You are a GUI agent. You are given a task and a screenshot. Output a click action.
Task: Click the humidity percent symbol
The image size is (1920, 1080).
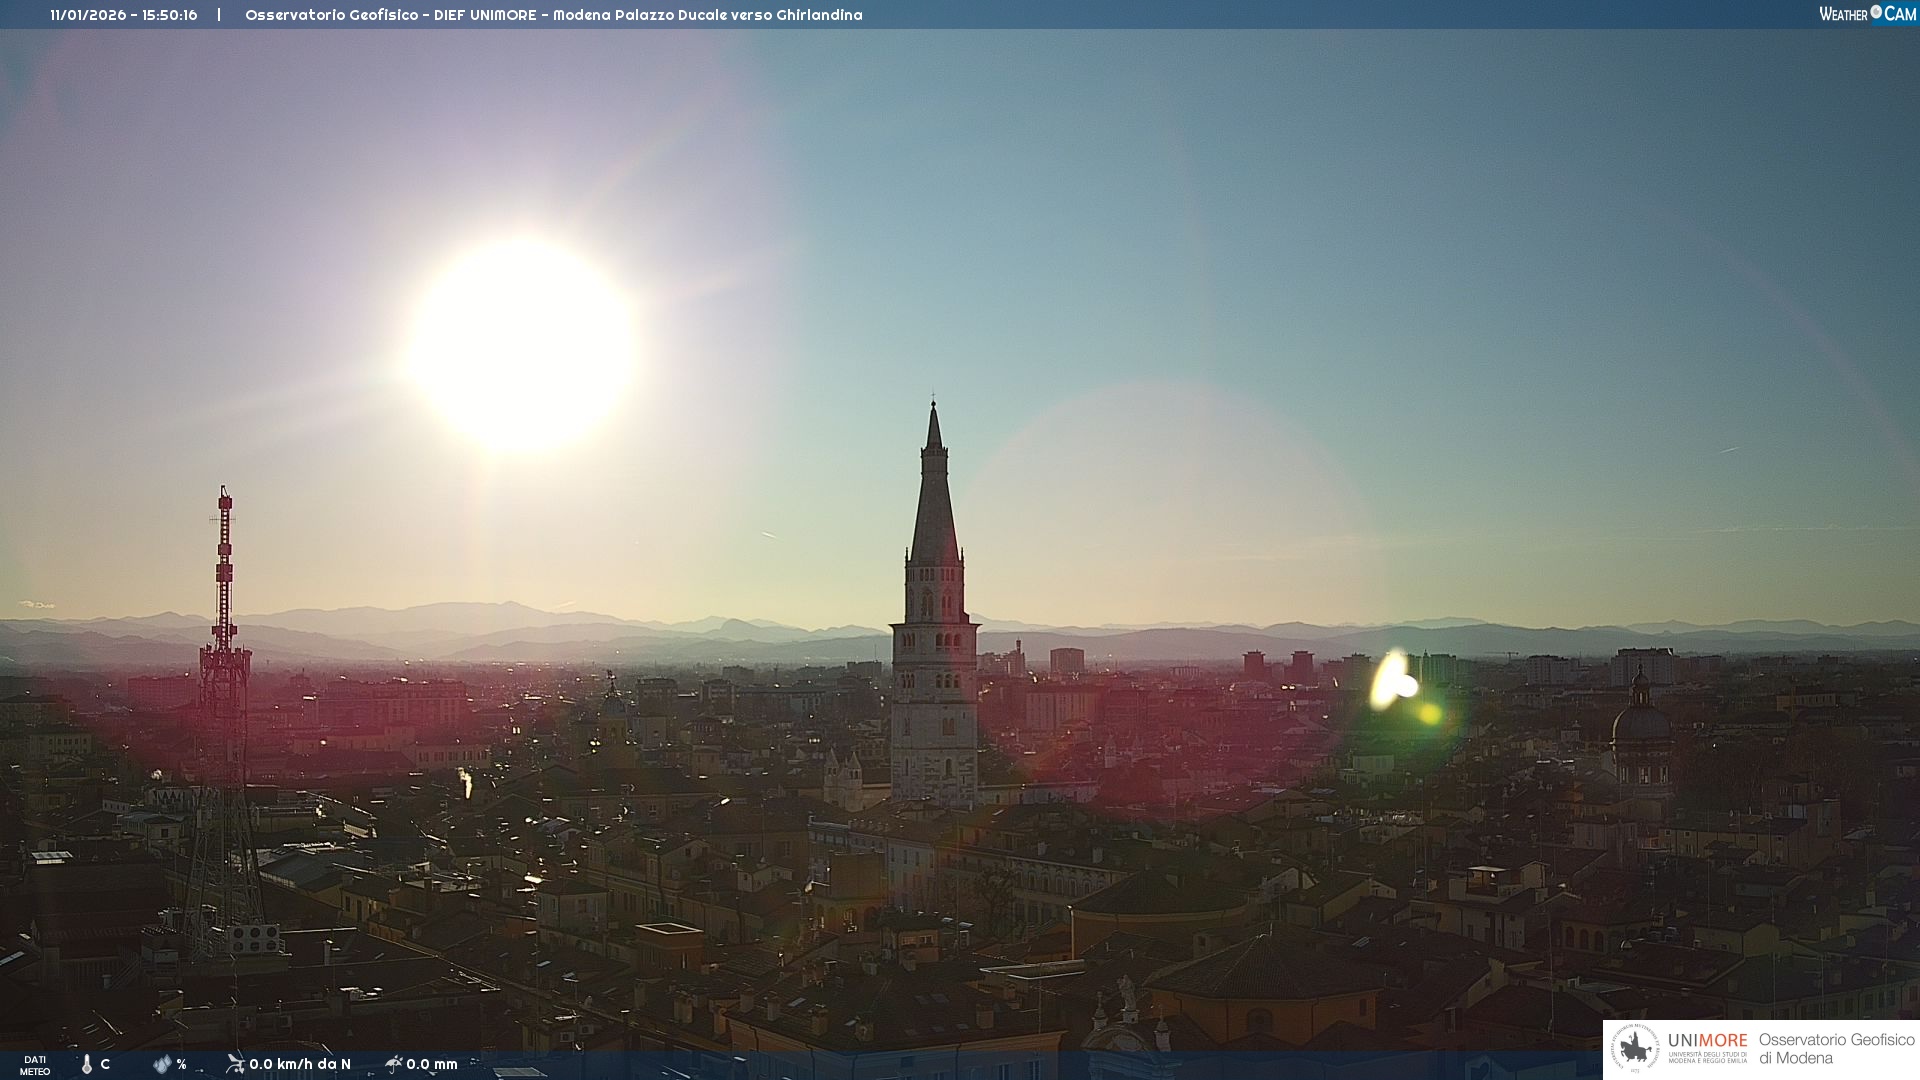pyautogui.click(x=181, y=1064)
